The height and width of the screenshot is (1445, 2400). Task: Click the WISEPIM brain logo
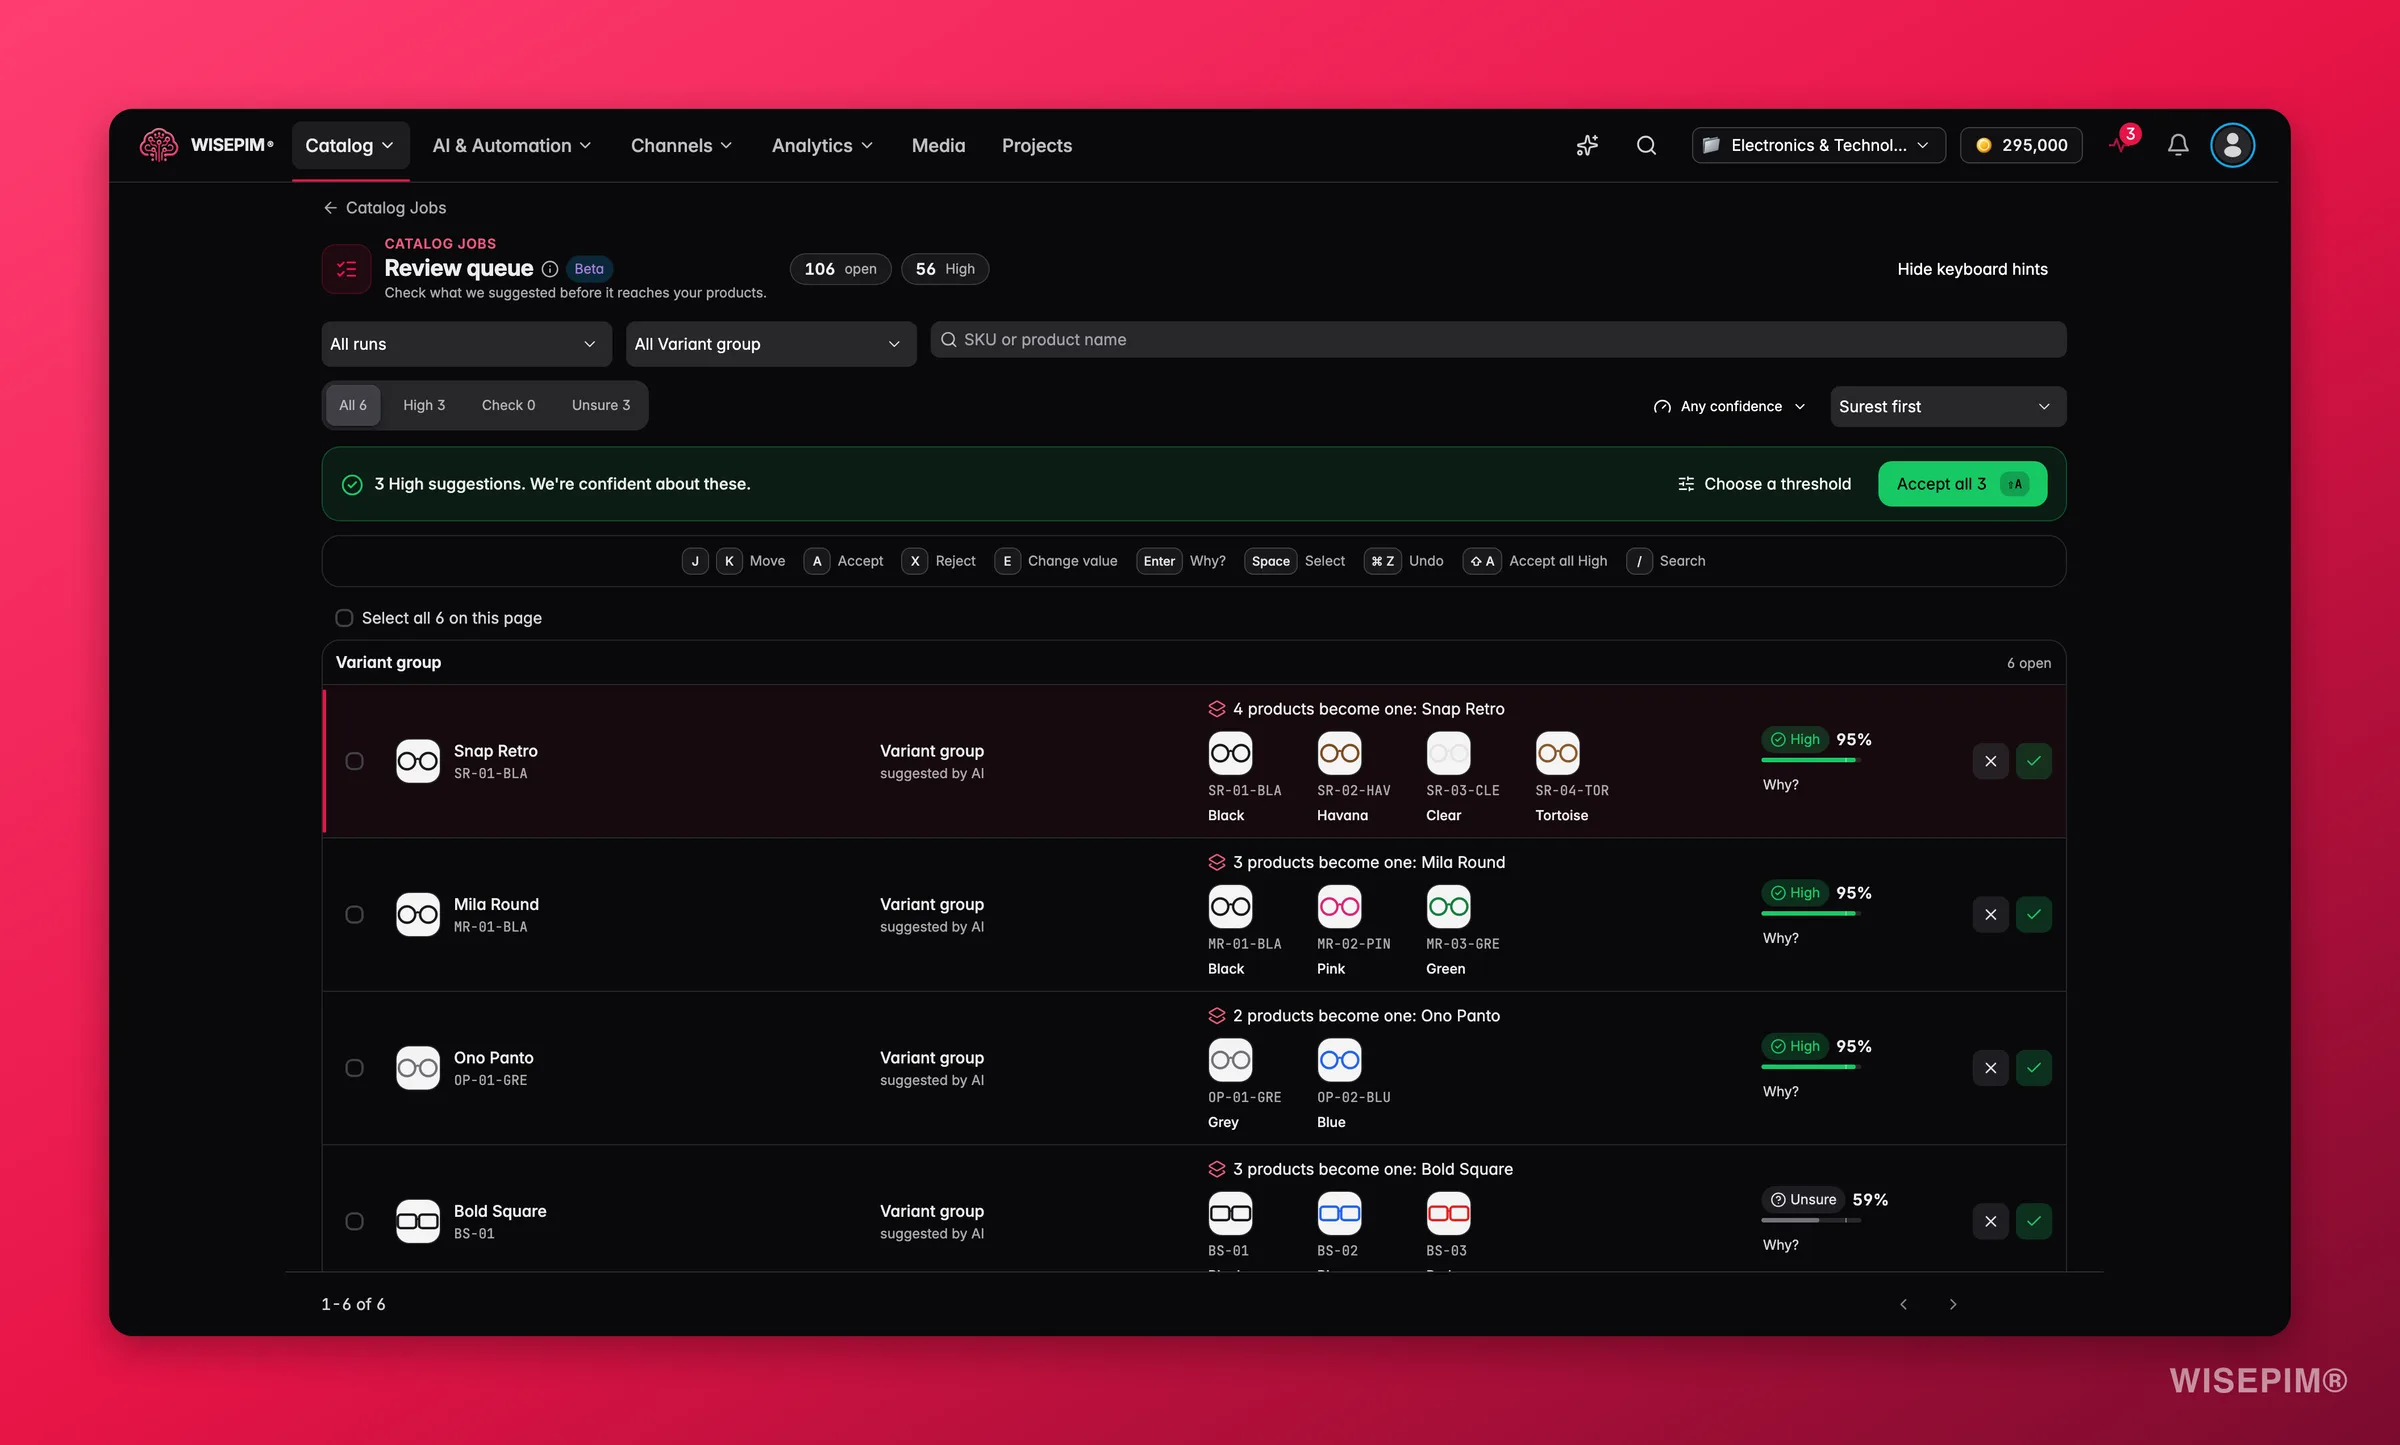tap(158, 145)
